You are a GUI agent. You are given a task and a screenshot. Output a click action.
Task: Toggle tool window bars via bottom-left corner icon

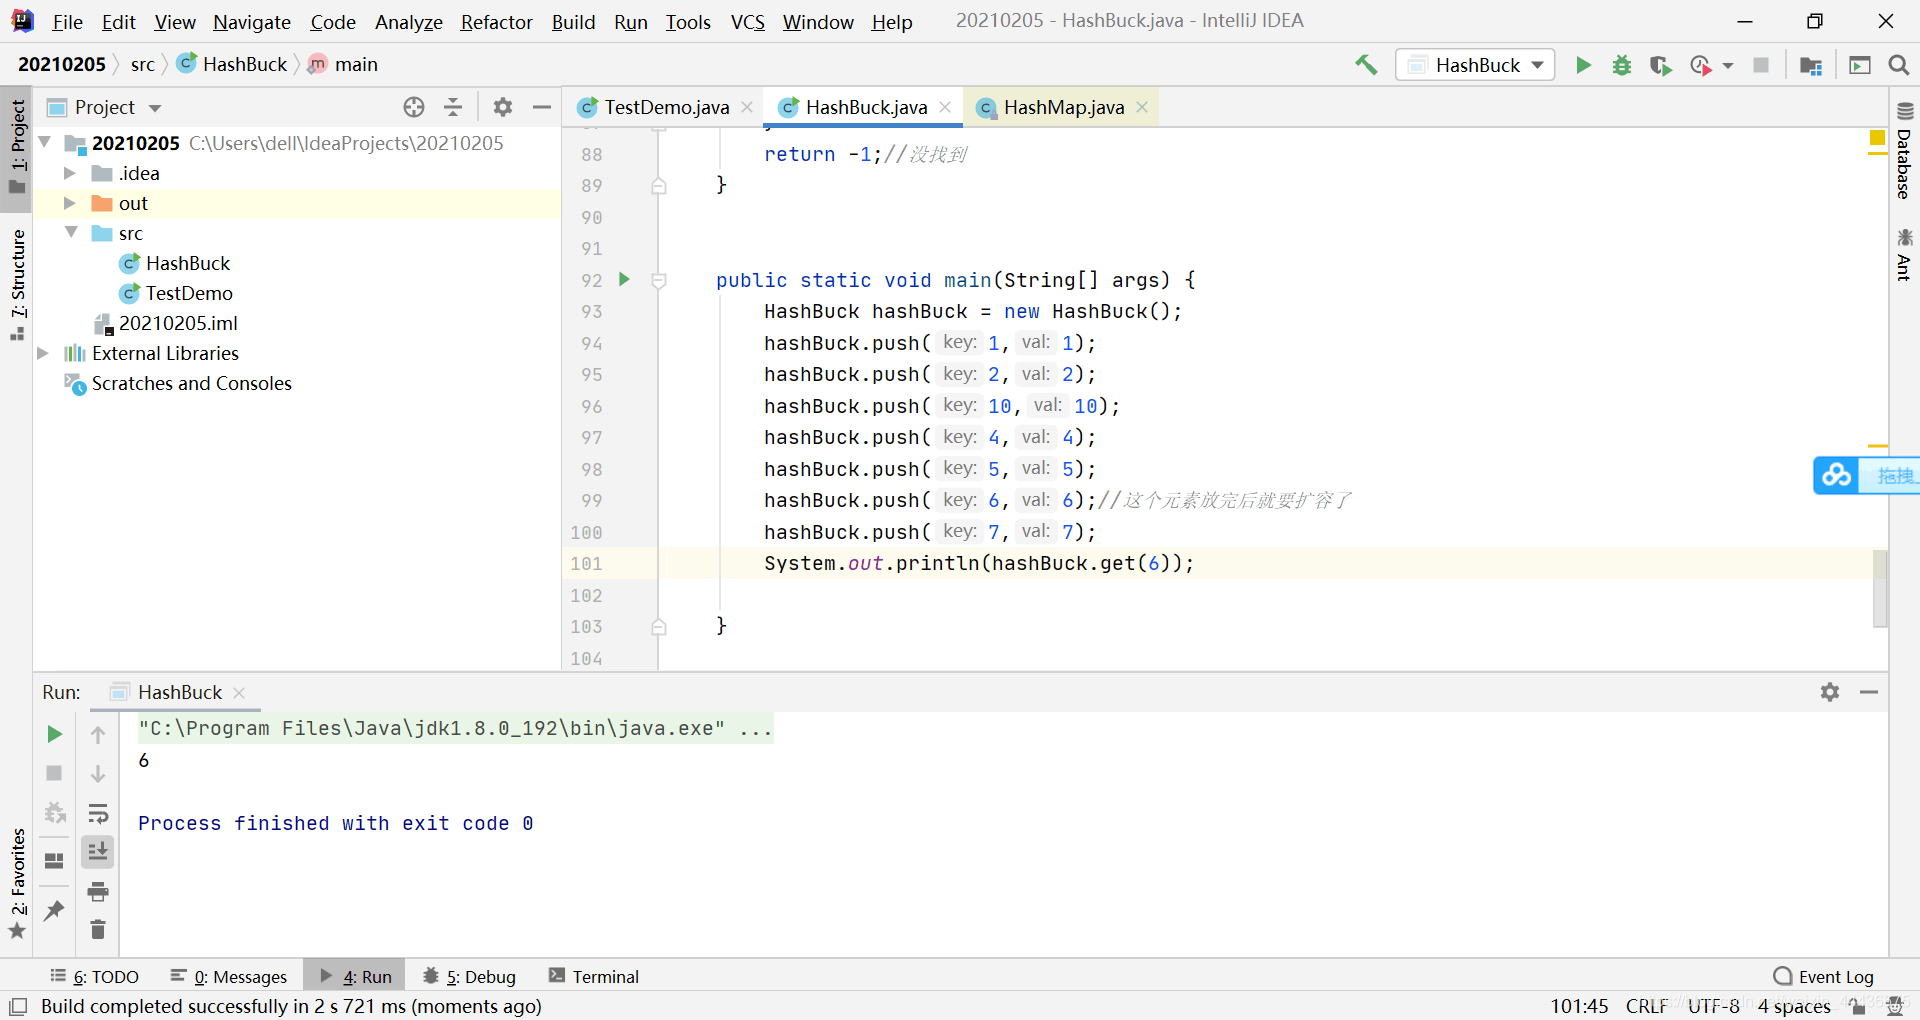17,1006
